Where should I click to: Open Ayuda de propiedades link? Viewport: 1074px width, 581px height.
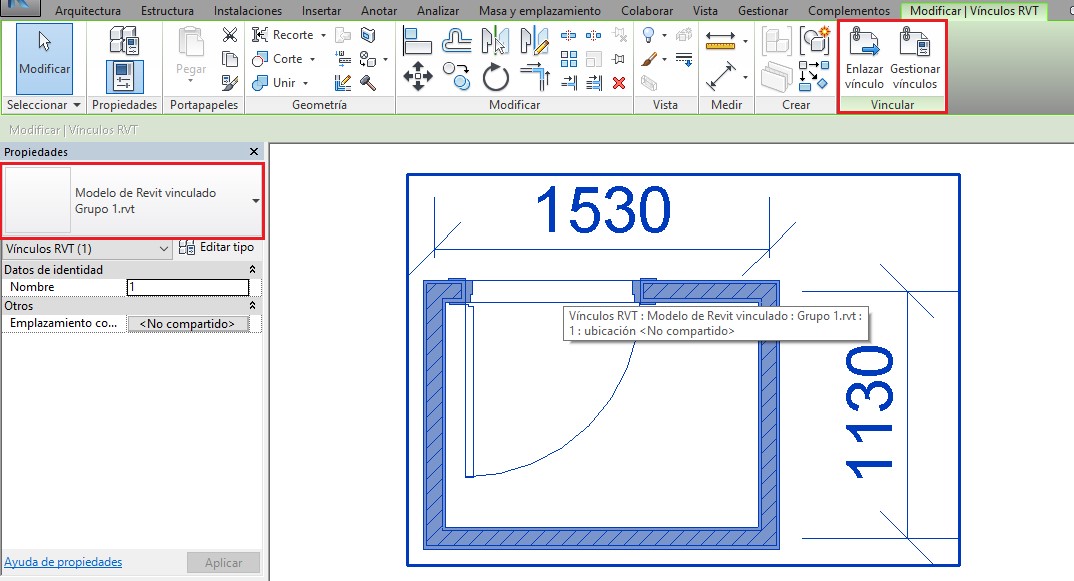pyautogui.click(x=63, y=562)
